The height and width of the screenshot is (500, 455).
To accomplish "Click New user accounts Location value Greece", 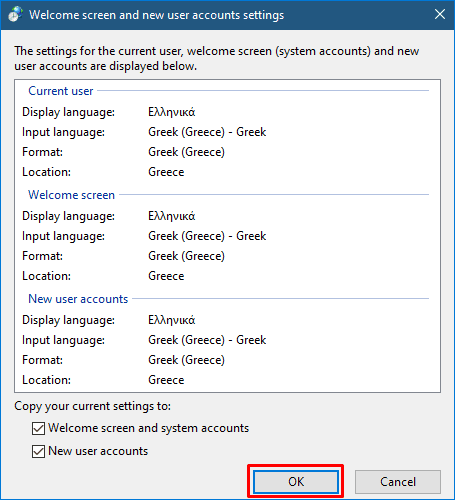I will (x=166, y=380).
